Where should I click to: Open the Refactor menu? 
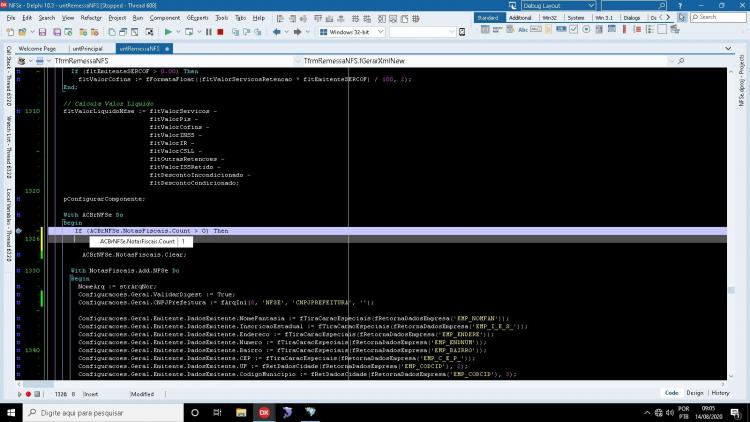coord(91,18)
